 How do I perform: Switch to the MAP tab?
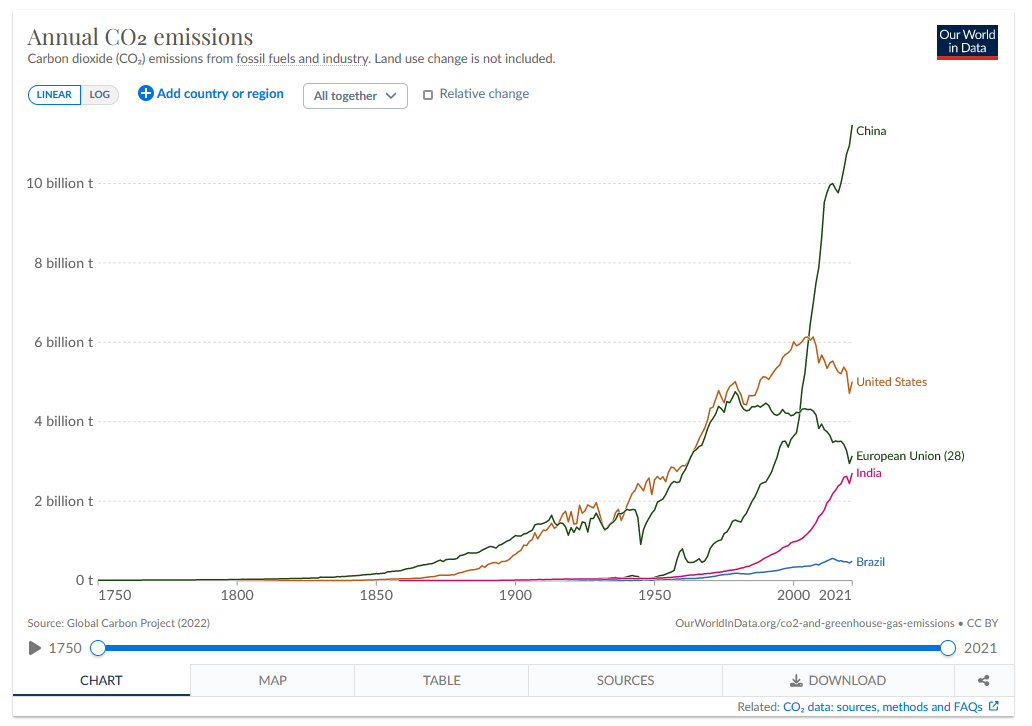(x=272, y=680)
